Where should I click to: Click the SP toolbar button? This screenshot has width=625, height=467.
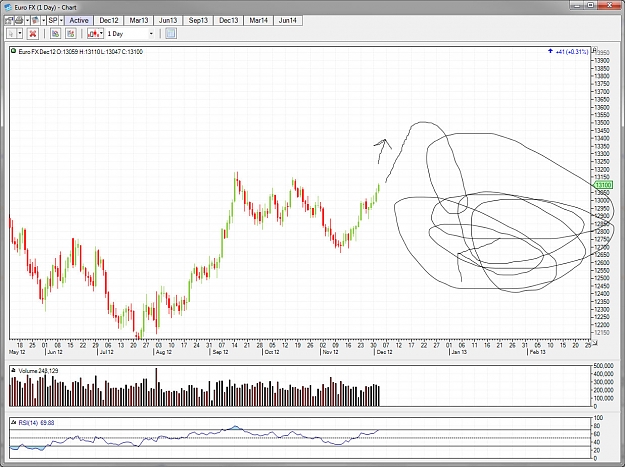tap(53, 20)
